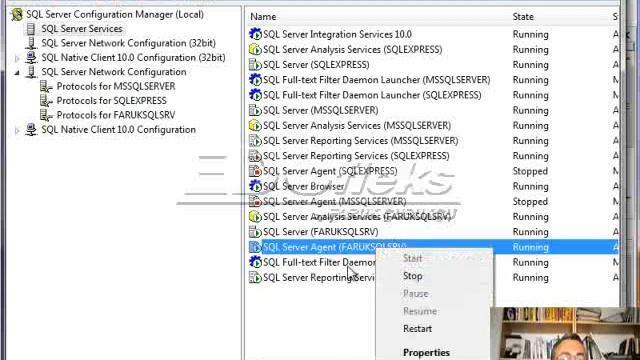Expand SQL Native Client 10.0 Configuration (32bit) node
Image resolution: width=640 pixels, height=360 pixels.
pos(17,58)
